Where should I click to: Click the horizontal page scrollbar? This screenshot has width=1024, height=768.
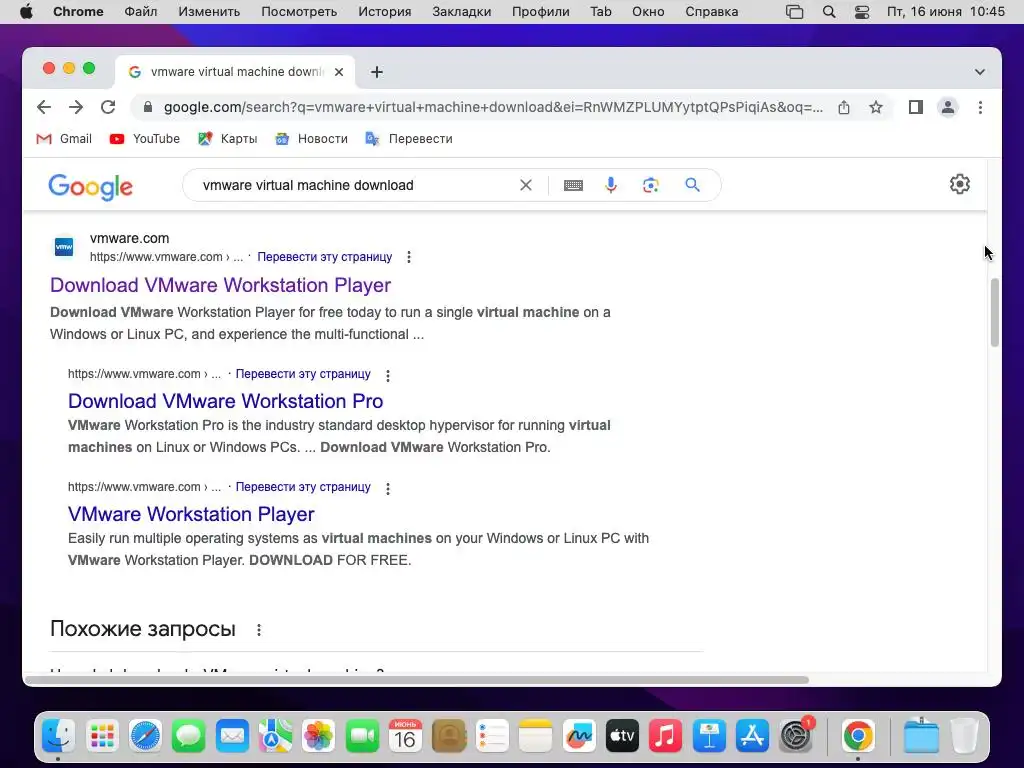[417, 680]
